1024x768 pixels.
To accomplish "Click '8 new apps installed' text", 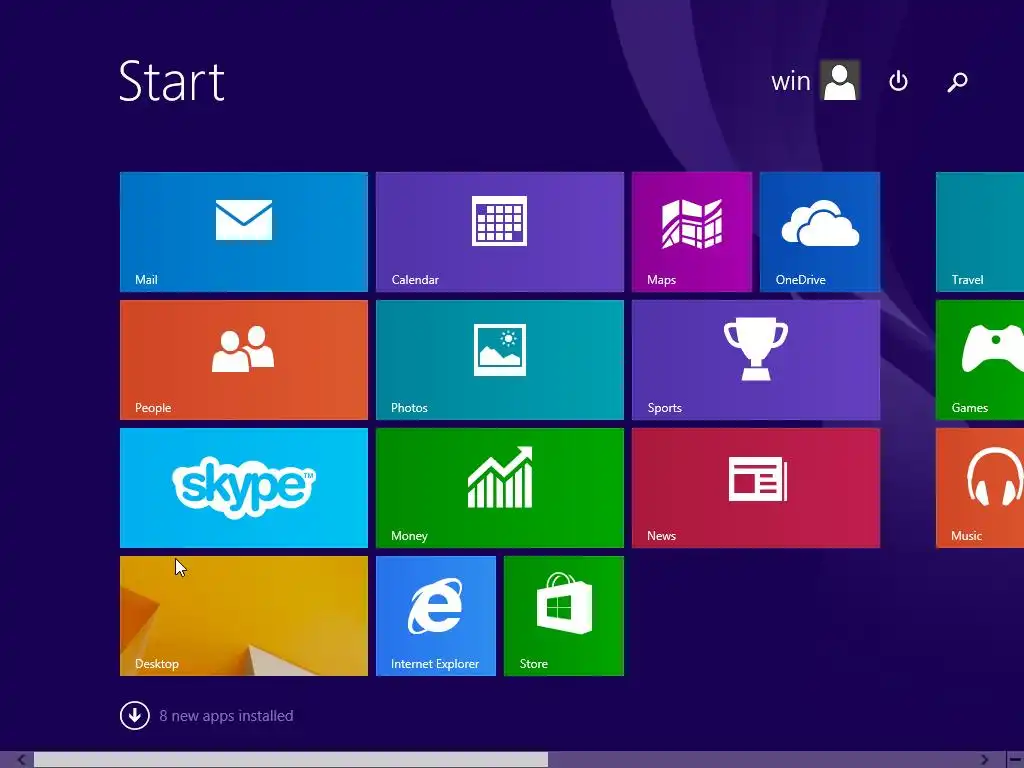I will tap(226, 716).
